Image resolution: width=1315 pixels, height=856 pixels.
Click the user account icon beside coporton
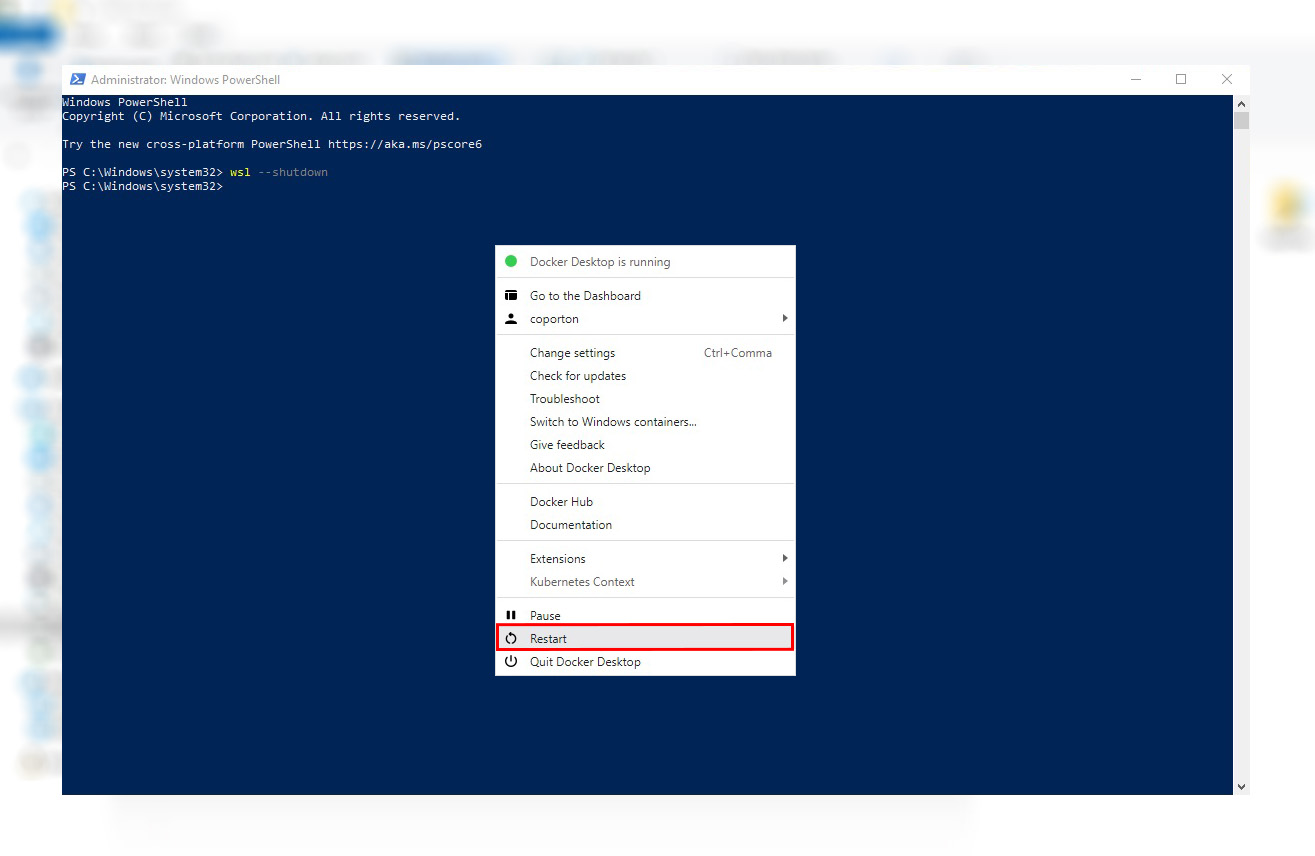[511, 319]
